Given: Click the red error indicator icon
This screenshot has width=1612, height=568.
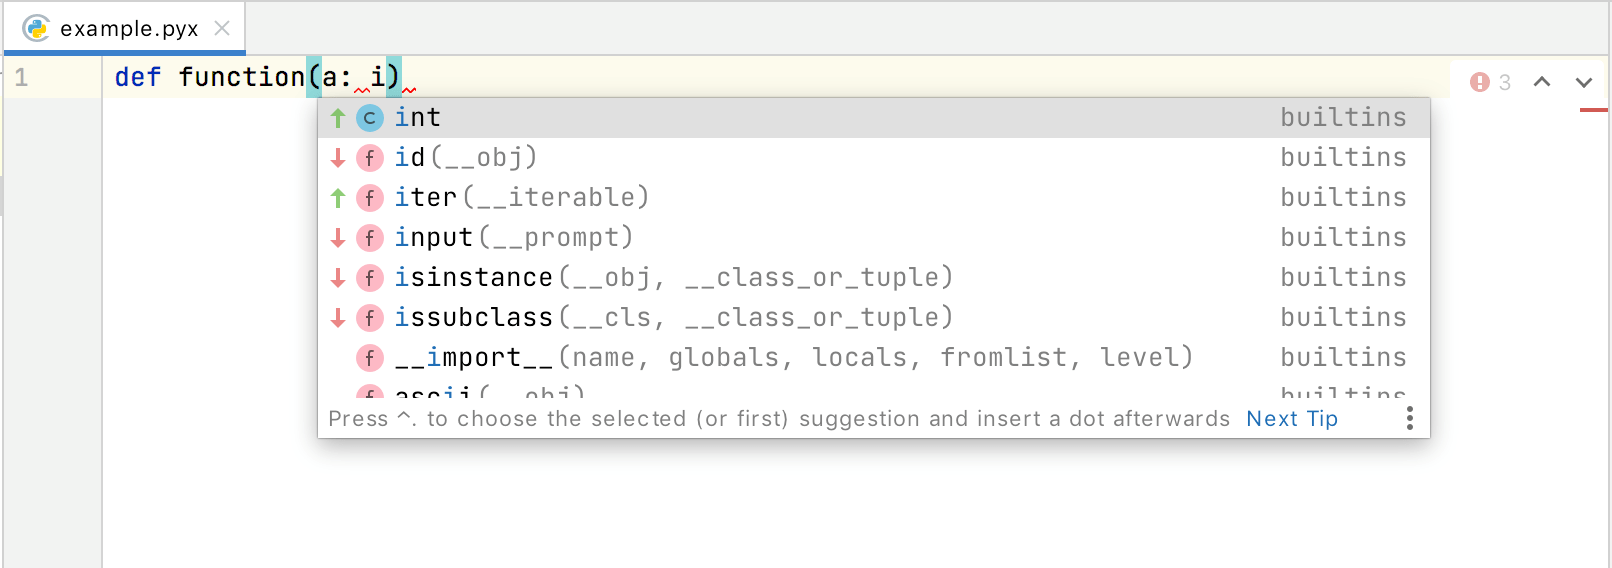Looking at the screenshot, I should (1480, 82).
